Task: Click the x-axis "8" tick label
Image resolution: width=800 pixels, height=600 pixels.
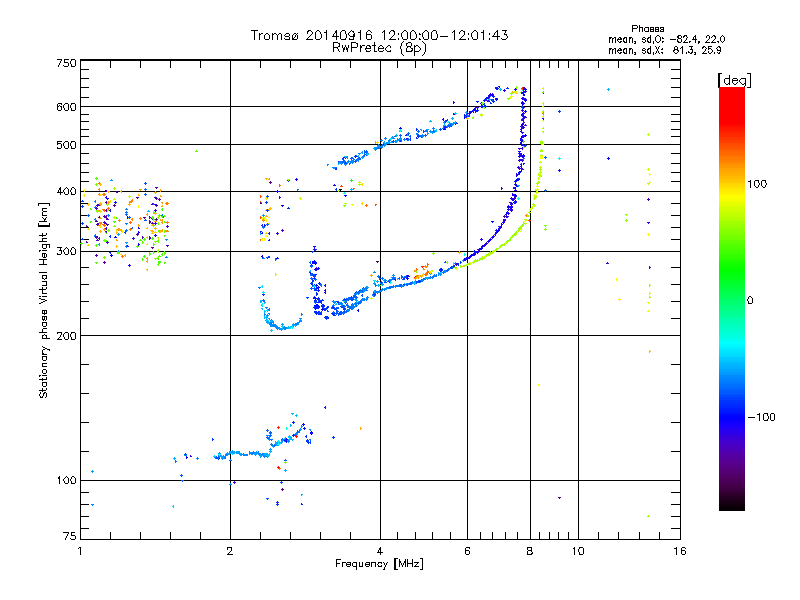Action: pos(530,551)
